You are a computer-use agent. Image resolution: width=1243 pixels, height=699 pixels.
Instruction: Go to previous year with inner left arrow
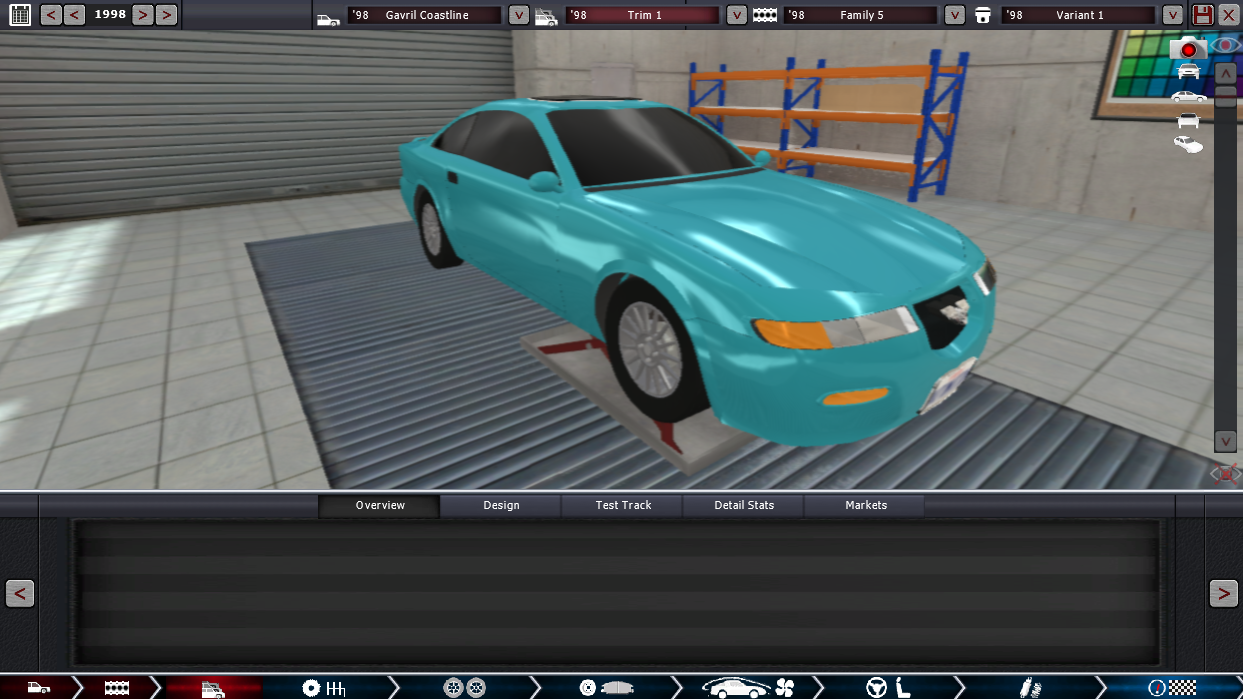click(75, 15)
